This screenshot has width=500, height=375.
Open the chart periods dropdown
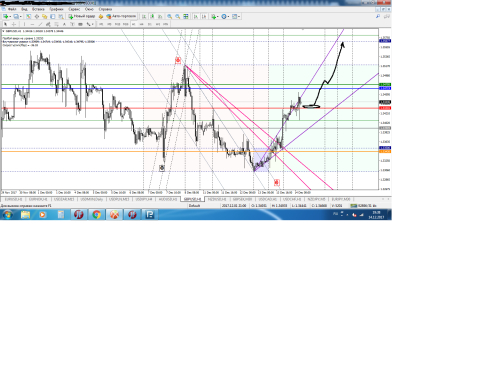[x=225, y=16]
